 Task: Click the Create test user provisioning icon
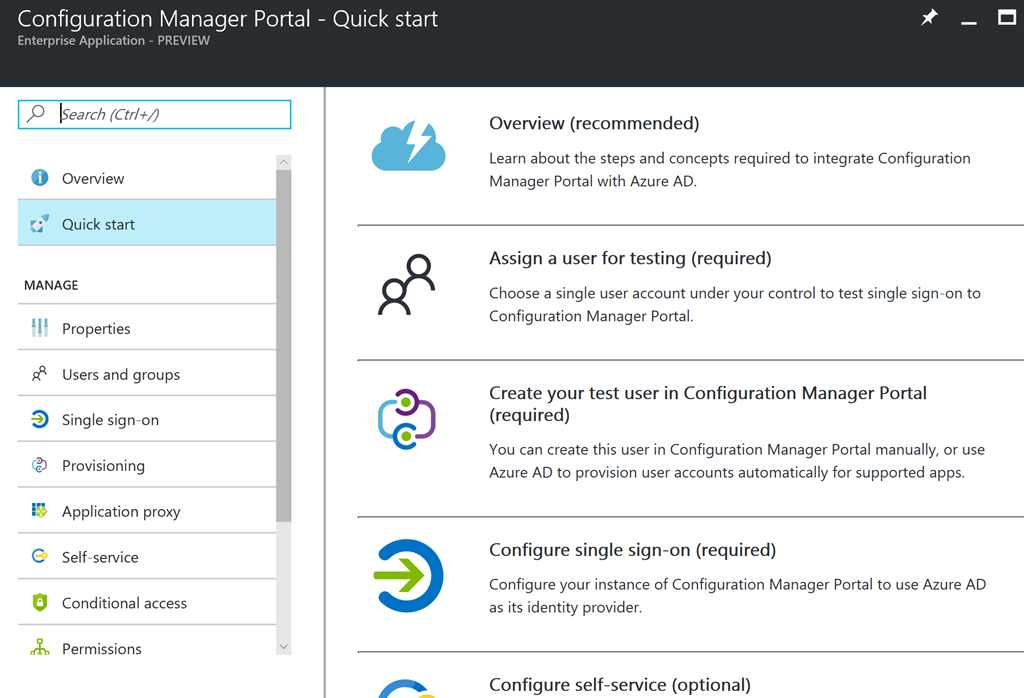[406, 419]
